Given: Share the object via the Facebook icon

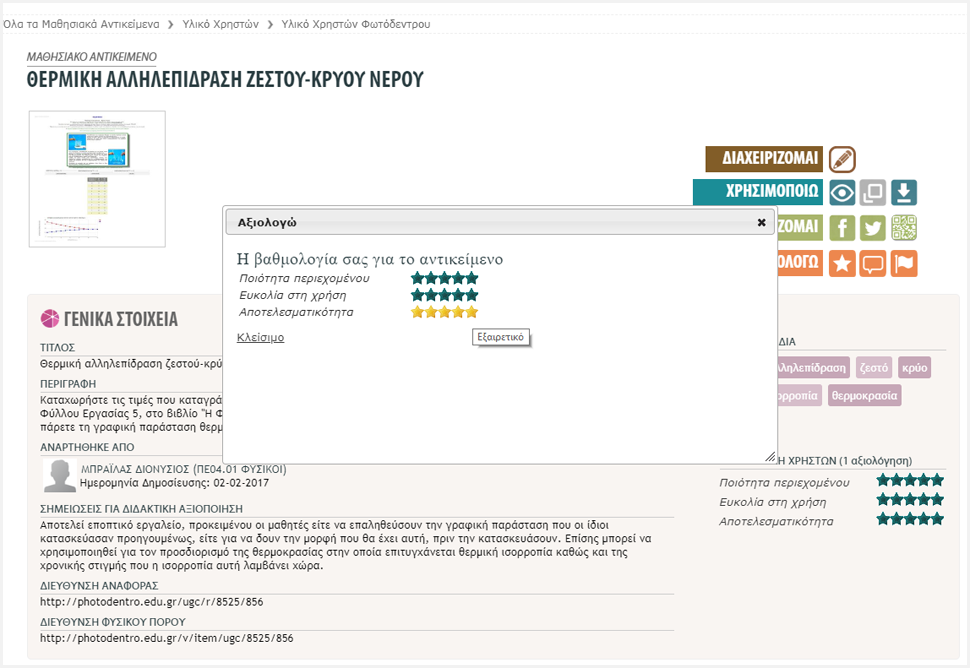Looking at the screenshot, I should pyautogui.click(x=842, y=228).
